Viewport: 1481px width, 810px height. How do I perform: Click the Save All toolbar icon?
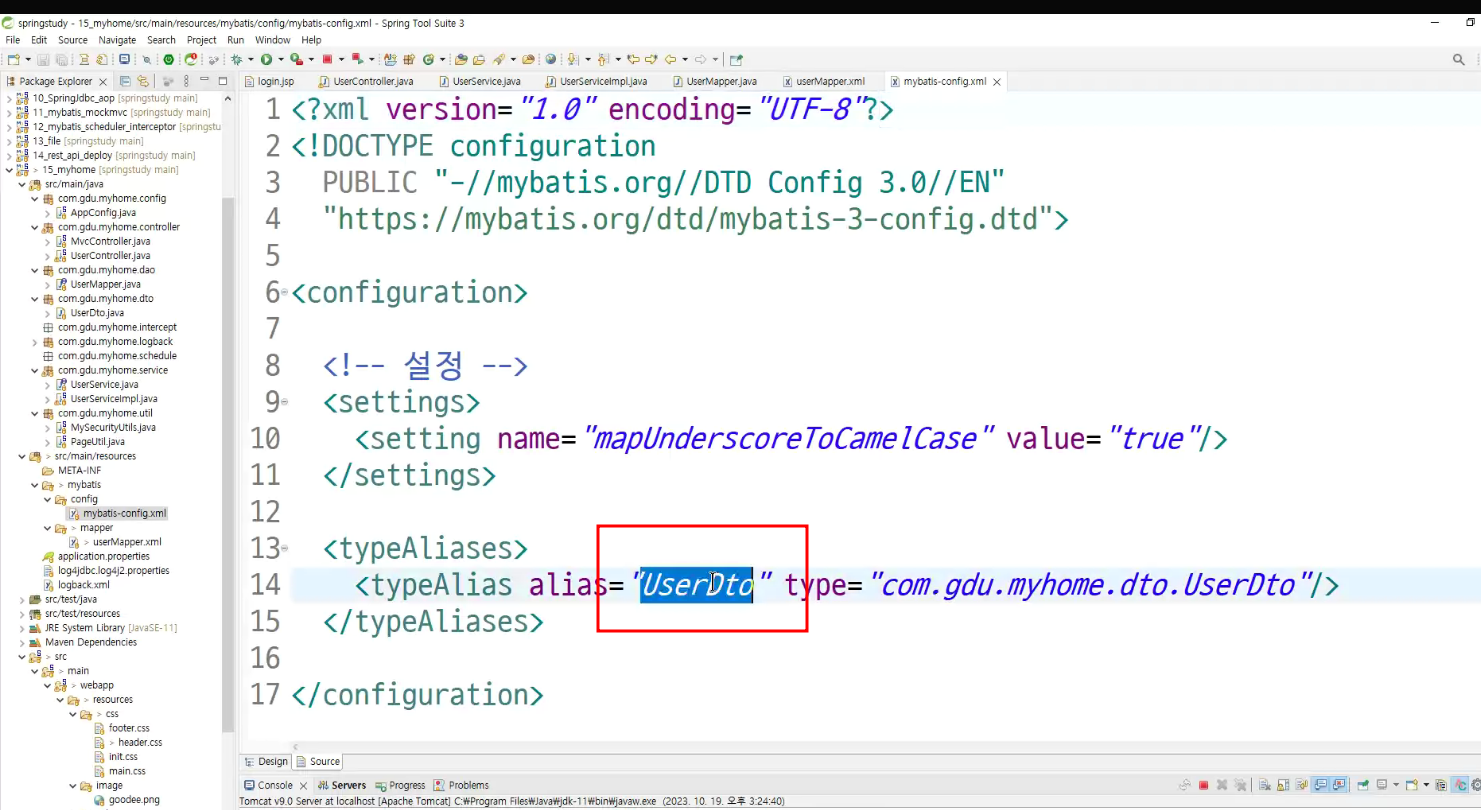61,59
